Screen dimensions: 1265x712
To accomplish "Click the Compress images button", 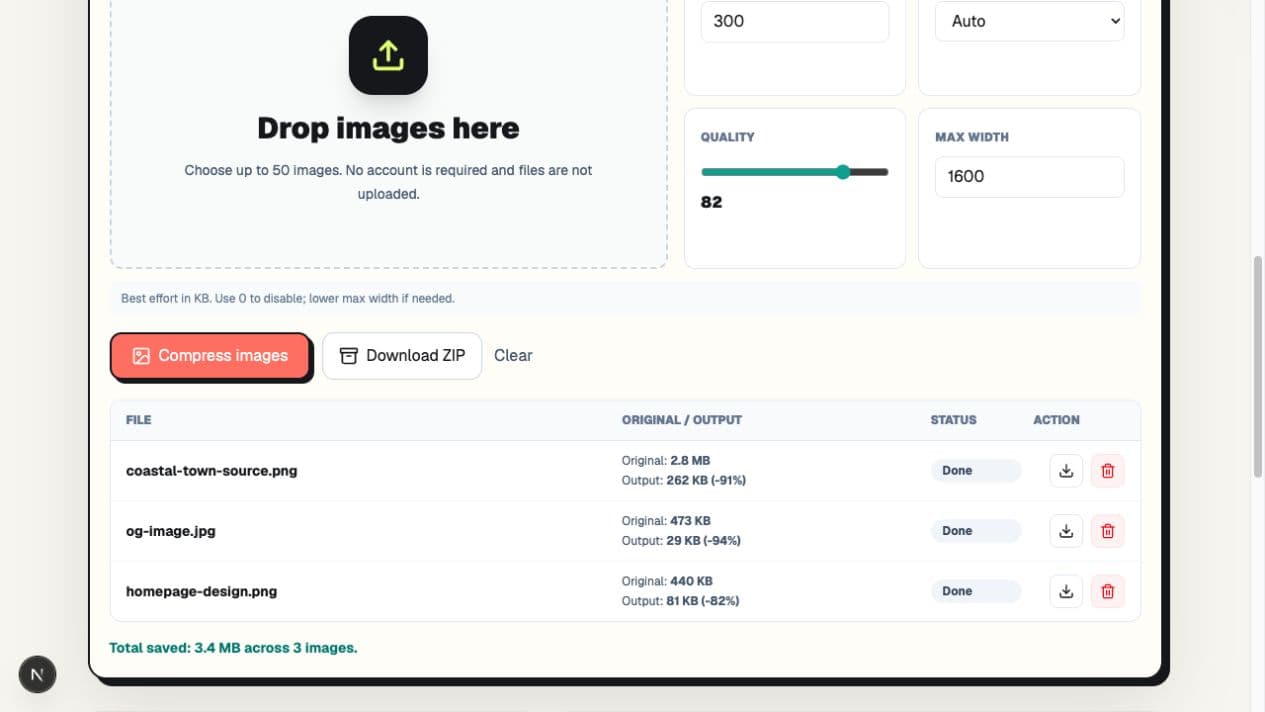I will [210, 355].
